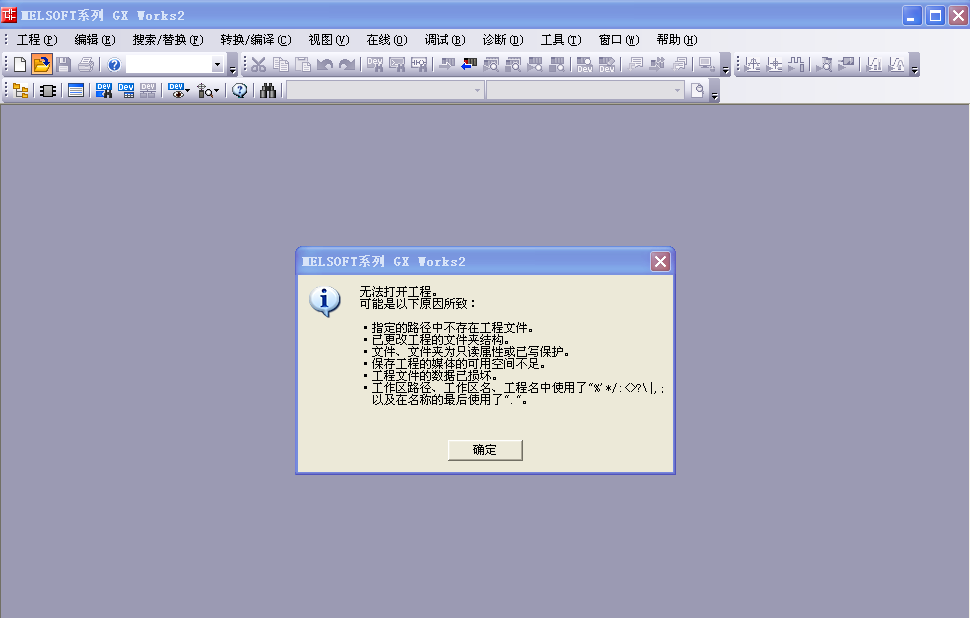970x618 pixels.
Task: Open the dropdown arrow next to eye icon
Action: [188, 91]
